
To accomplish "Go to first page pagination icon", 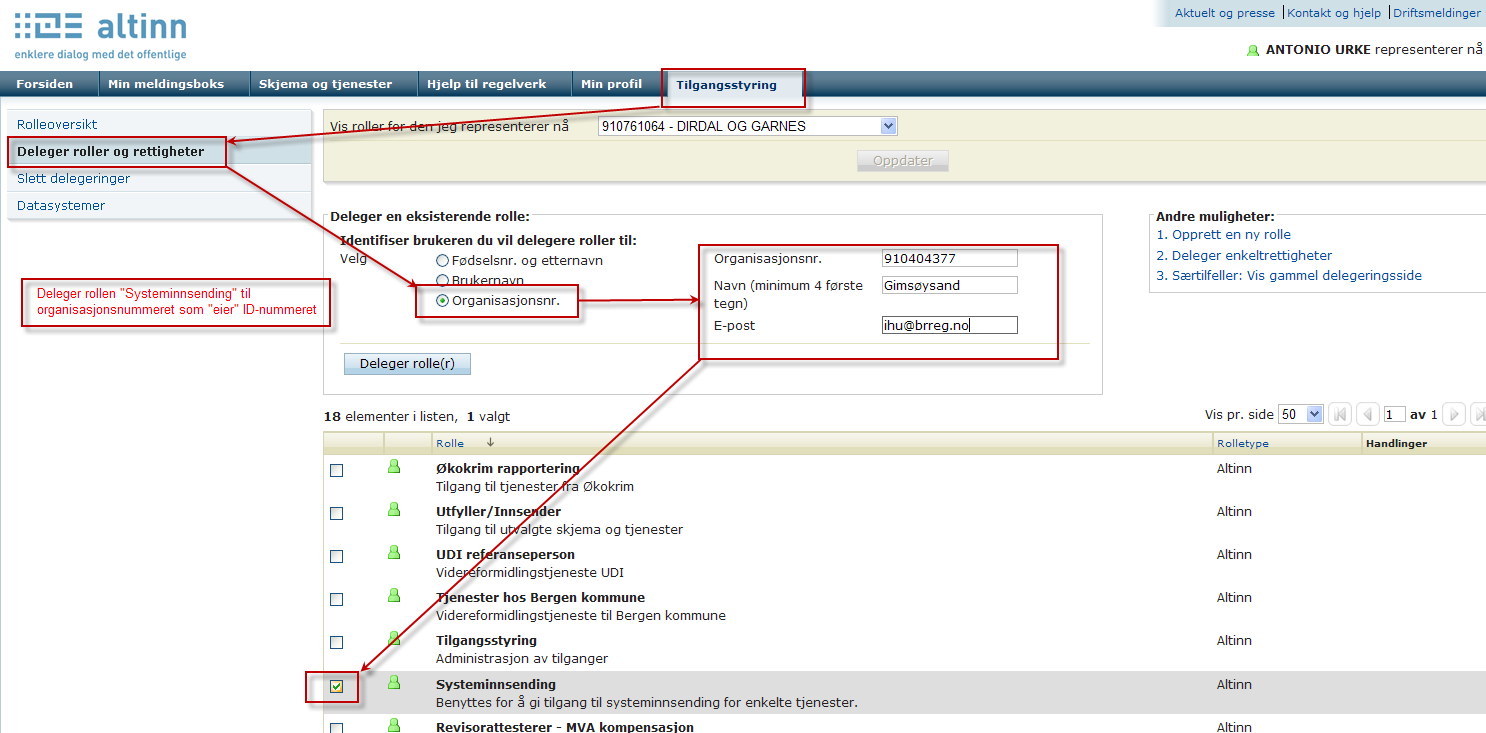I will coord(1340,414).
